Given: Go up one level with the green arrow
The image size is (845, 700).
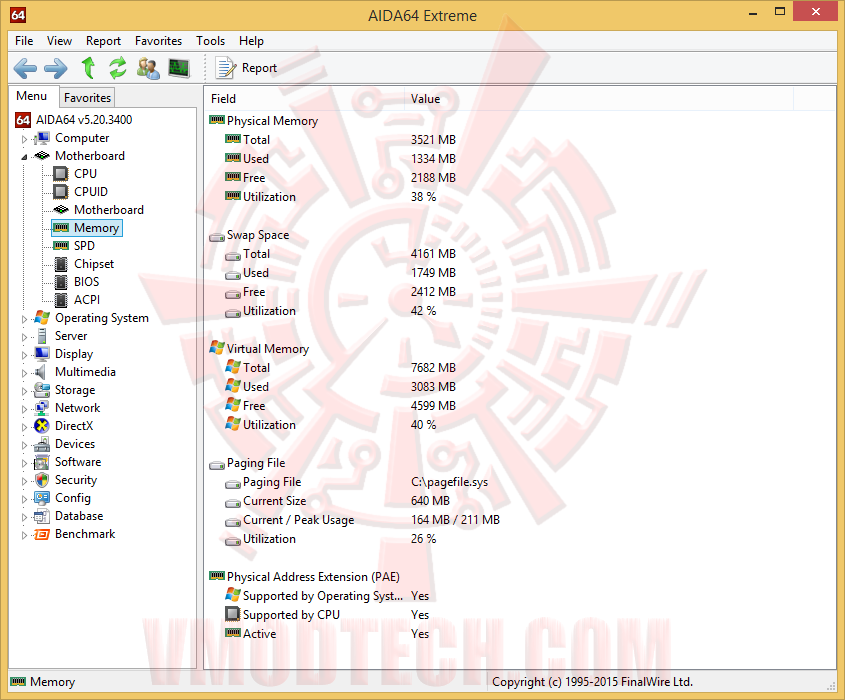Looking at the screenshot, I should (88, 68).
